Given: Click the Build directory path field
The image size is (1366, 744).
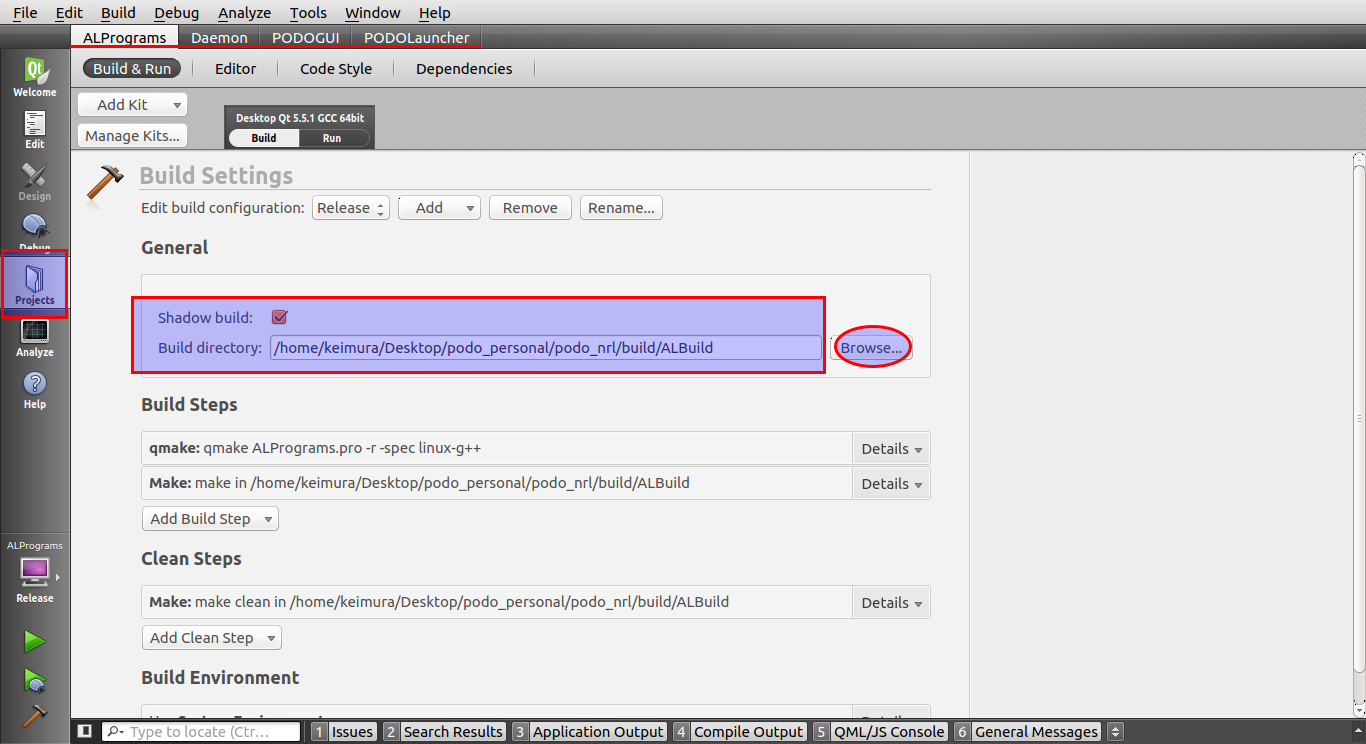Looking at the screenshot, I should (x=545, y=348).
